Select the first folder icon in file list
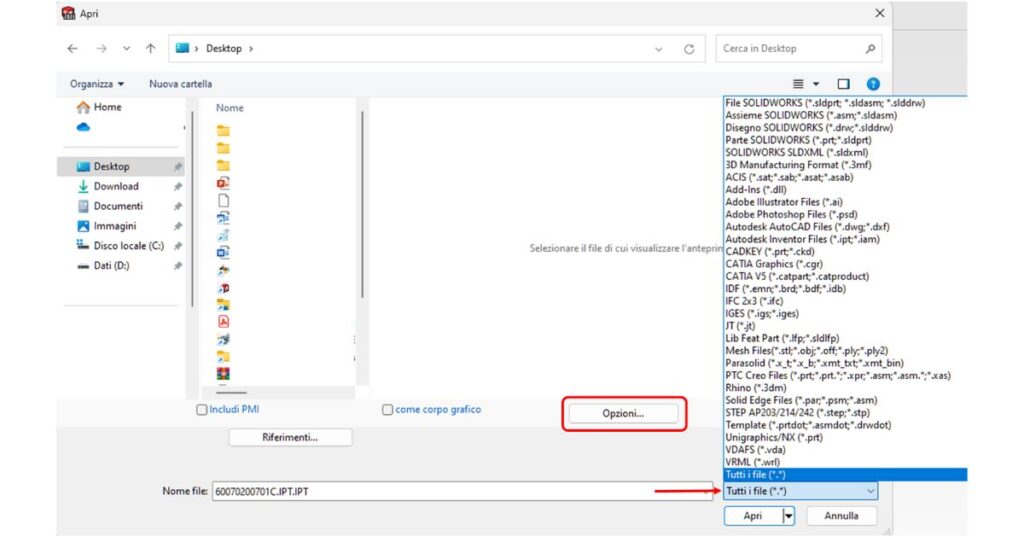This screenshot has height=536, width=1024. tap(223, 131)
